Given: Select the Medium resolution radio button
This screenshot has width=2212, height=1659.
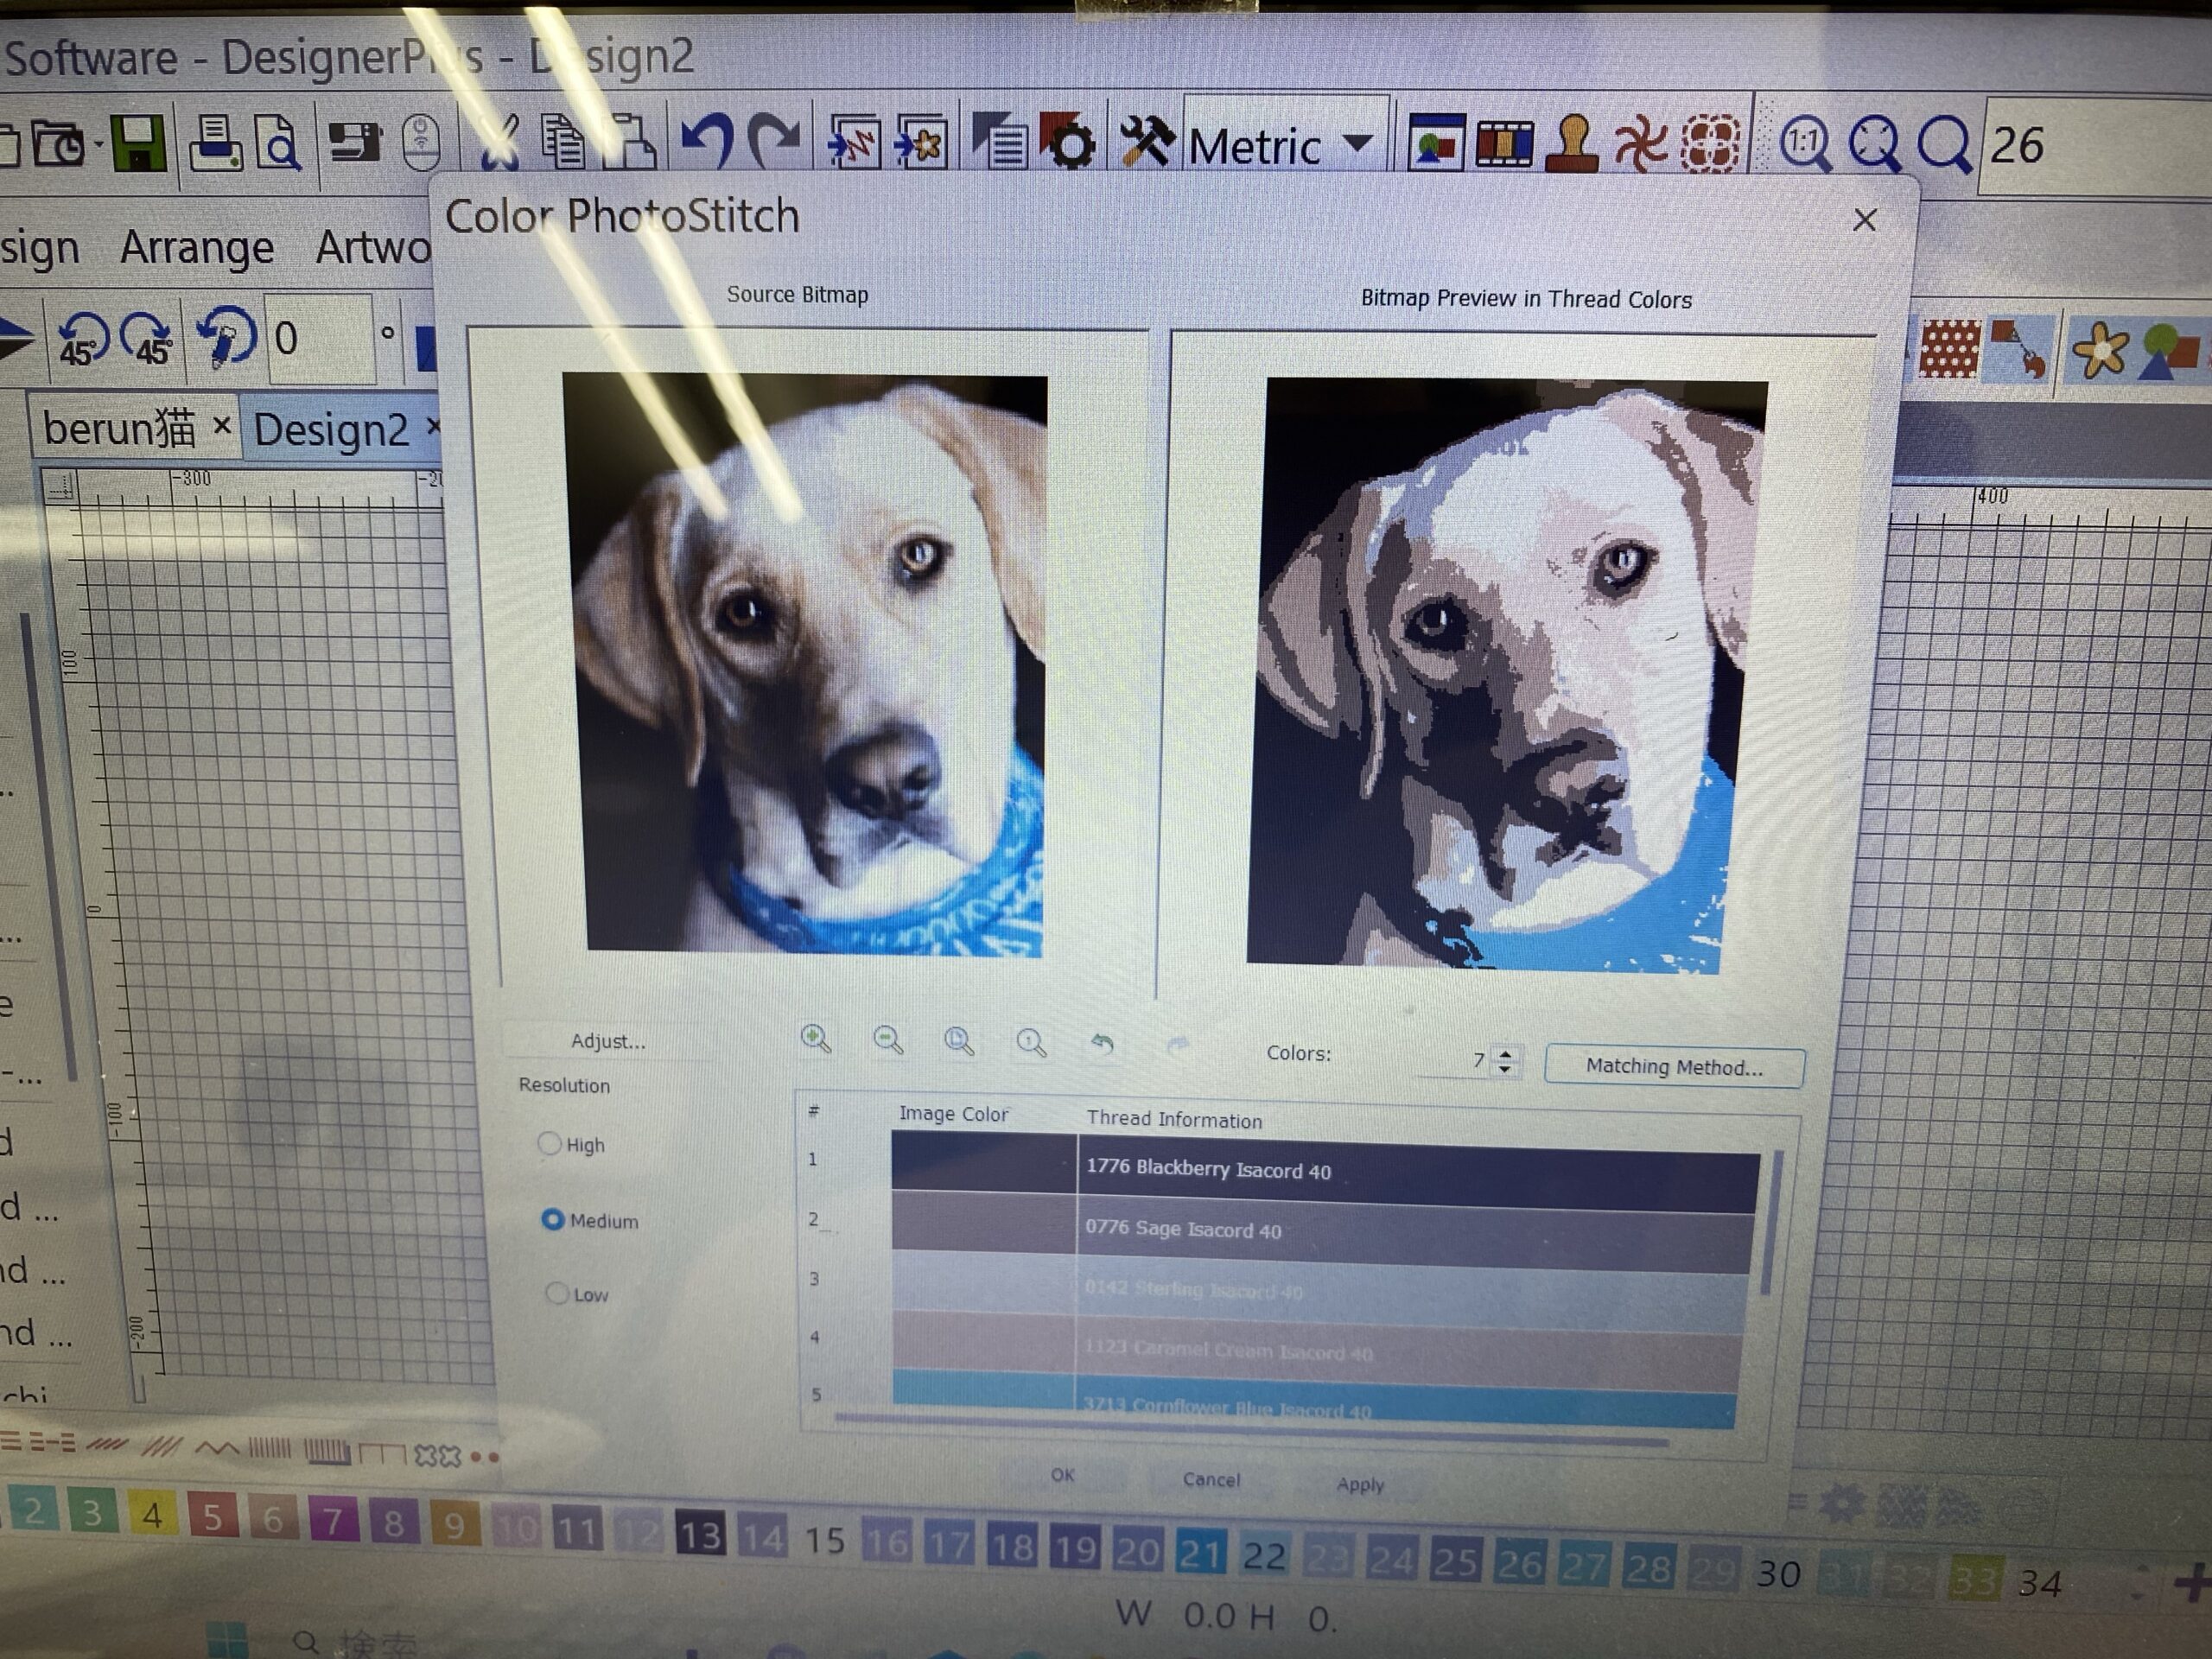Looking at the screenshot, I should (x=552, y=1219).
